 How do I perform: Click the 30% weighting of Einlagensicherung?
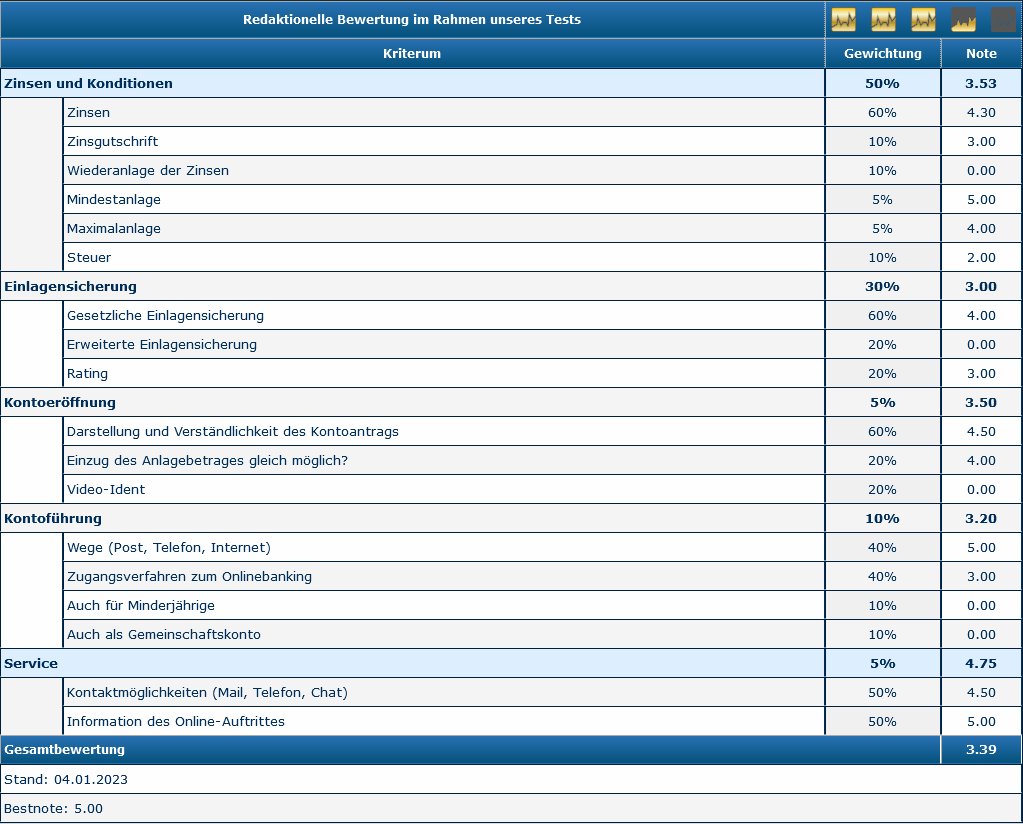(882, 286)
